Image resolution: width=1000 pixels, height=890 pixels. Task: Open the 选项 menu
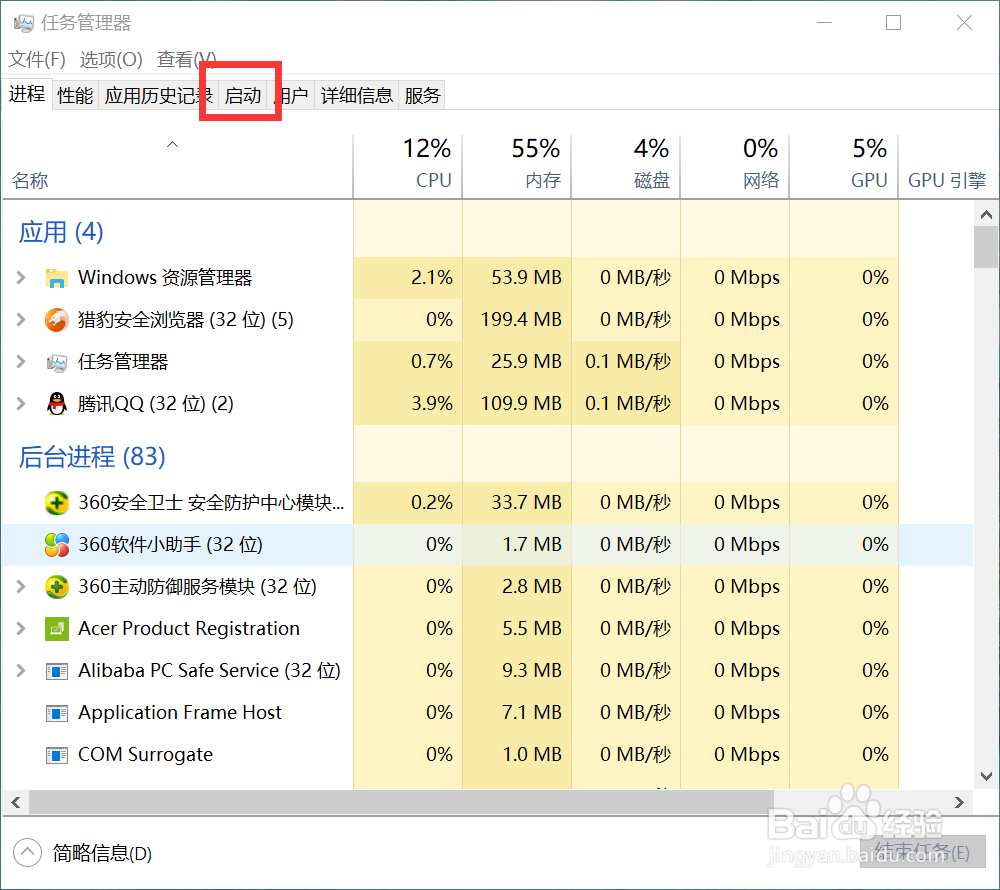108,59
